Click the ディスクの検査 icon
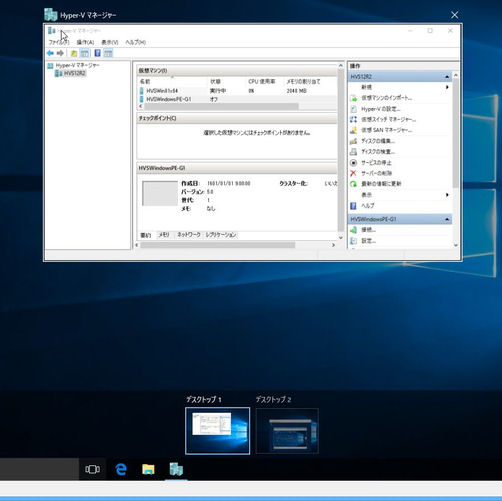 click(354, 152)
